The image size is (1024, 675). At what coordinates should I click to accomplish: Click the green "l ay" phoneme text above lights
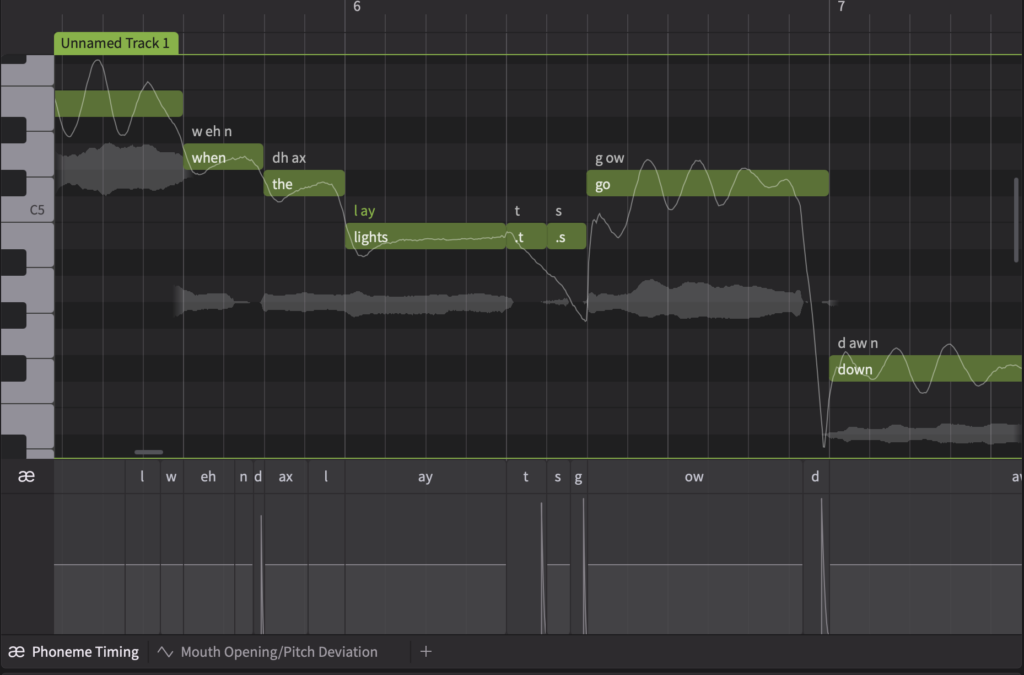pyautogui.click(x=365, y=211)
